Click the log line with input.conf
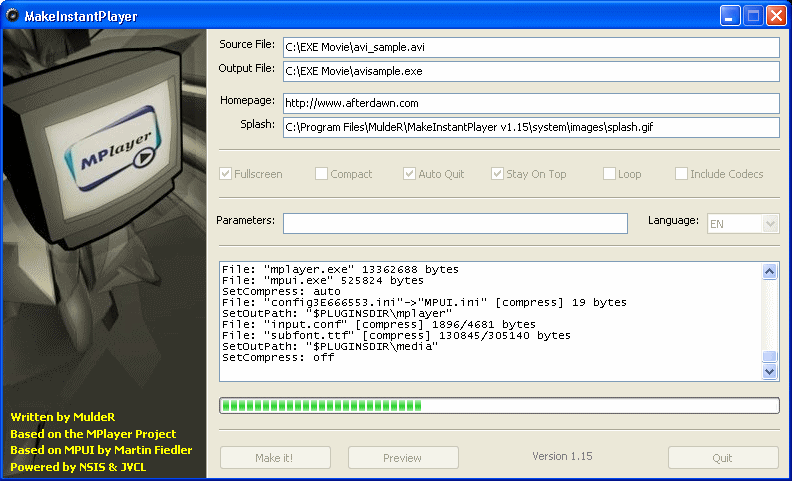Image resolution: width=792 pixels, height=481 pixels. pos(379,325)
